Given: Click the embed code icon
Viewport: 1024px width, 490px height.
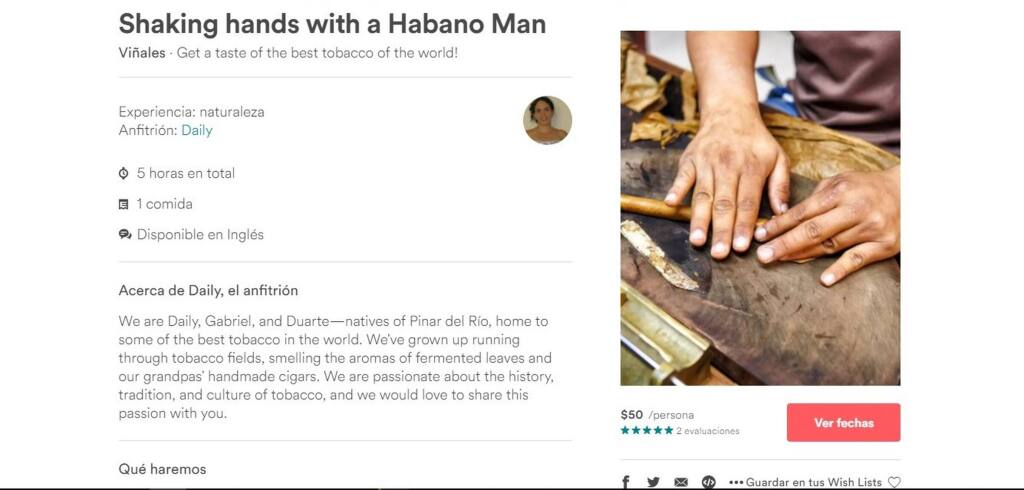Looking at the screenshot, I should pyautogui.click(x=708, y=482).
